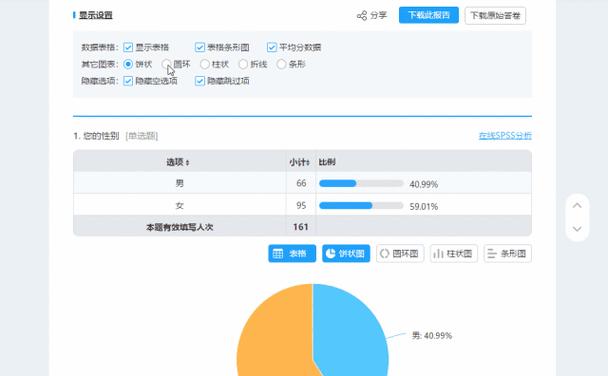Select the 饼状 radio button

(128, 64)
